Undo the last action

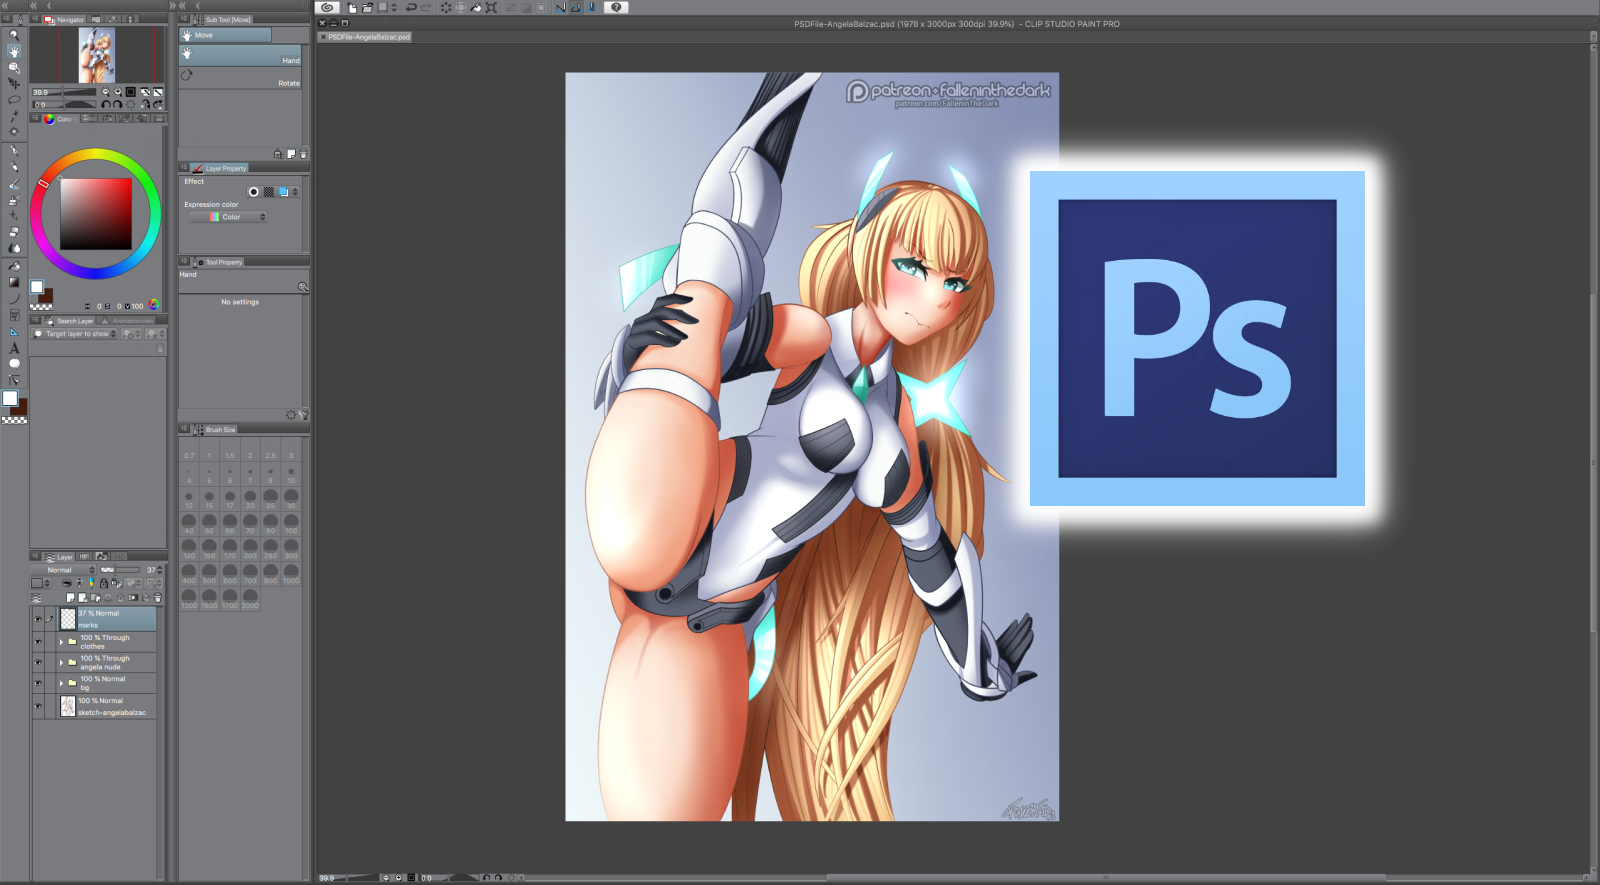point(411,7)
